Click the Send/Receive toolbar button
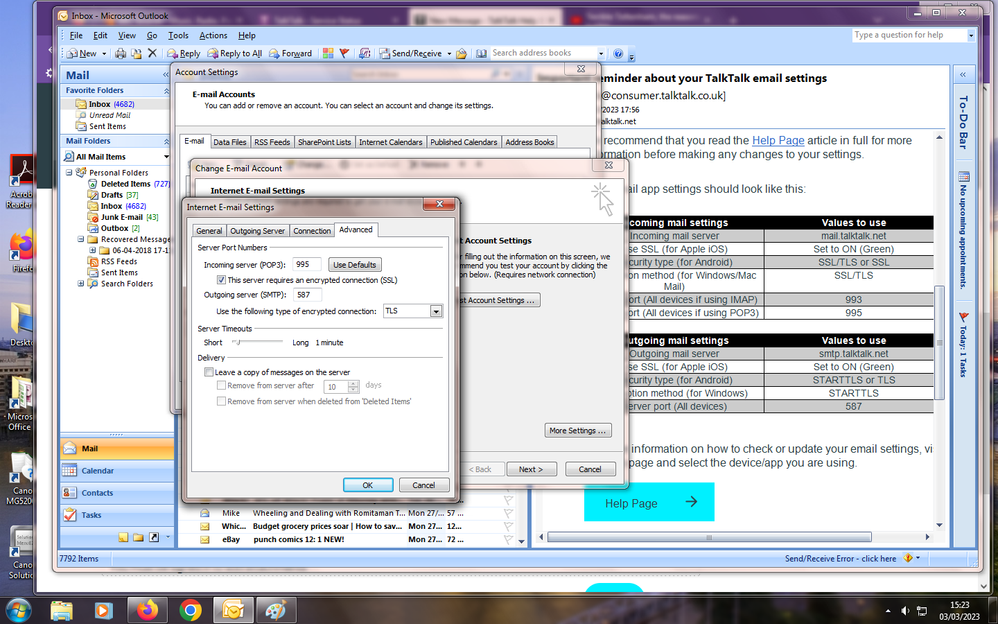This screenshot has width=998, height=624. [411, 53]
